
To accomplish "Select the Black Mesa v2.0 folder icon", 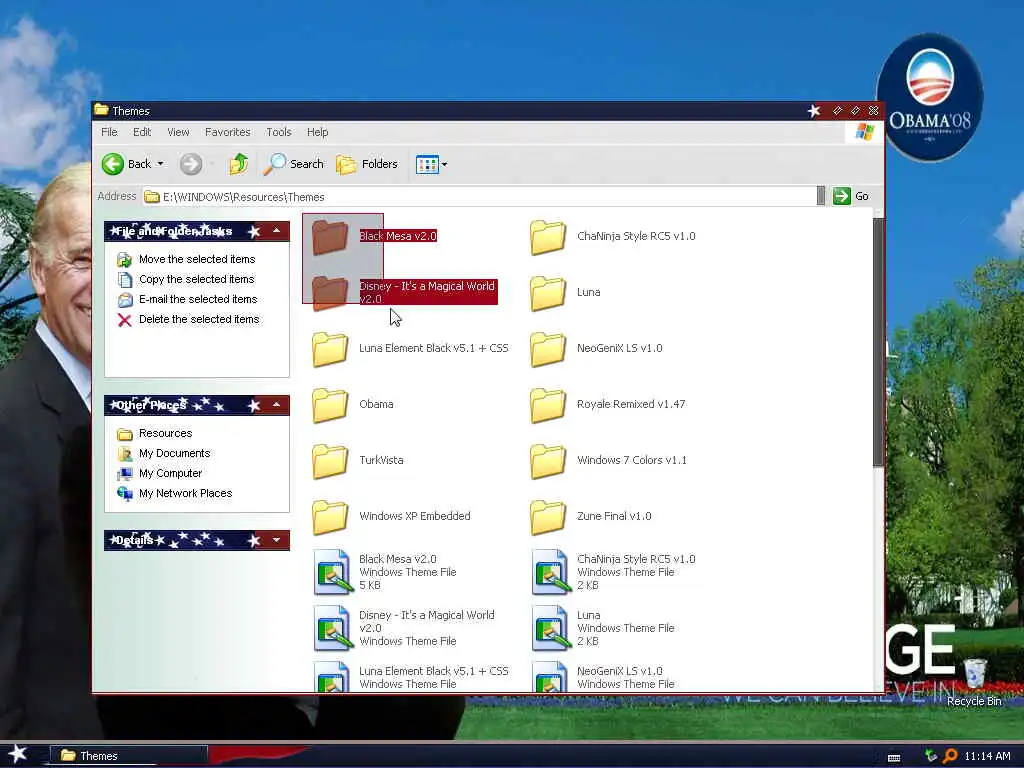I will point(330,236).
